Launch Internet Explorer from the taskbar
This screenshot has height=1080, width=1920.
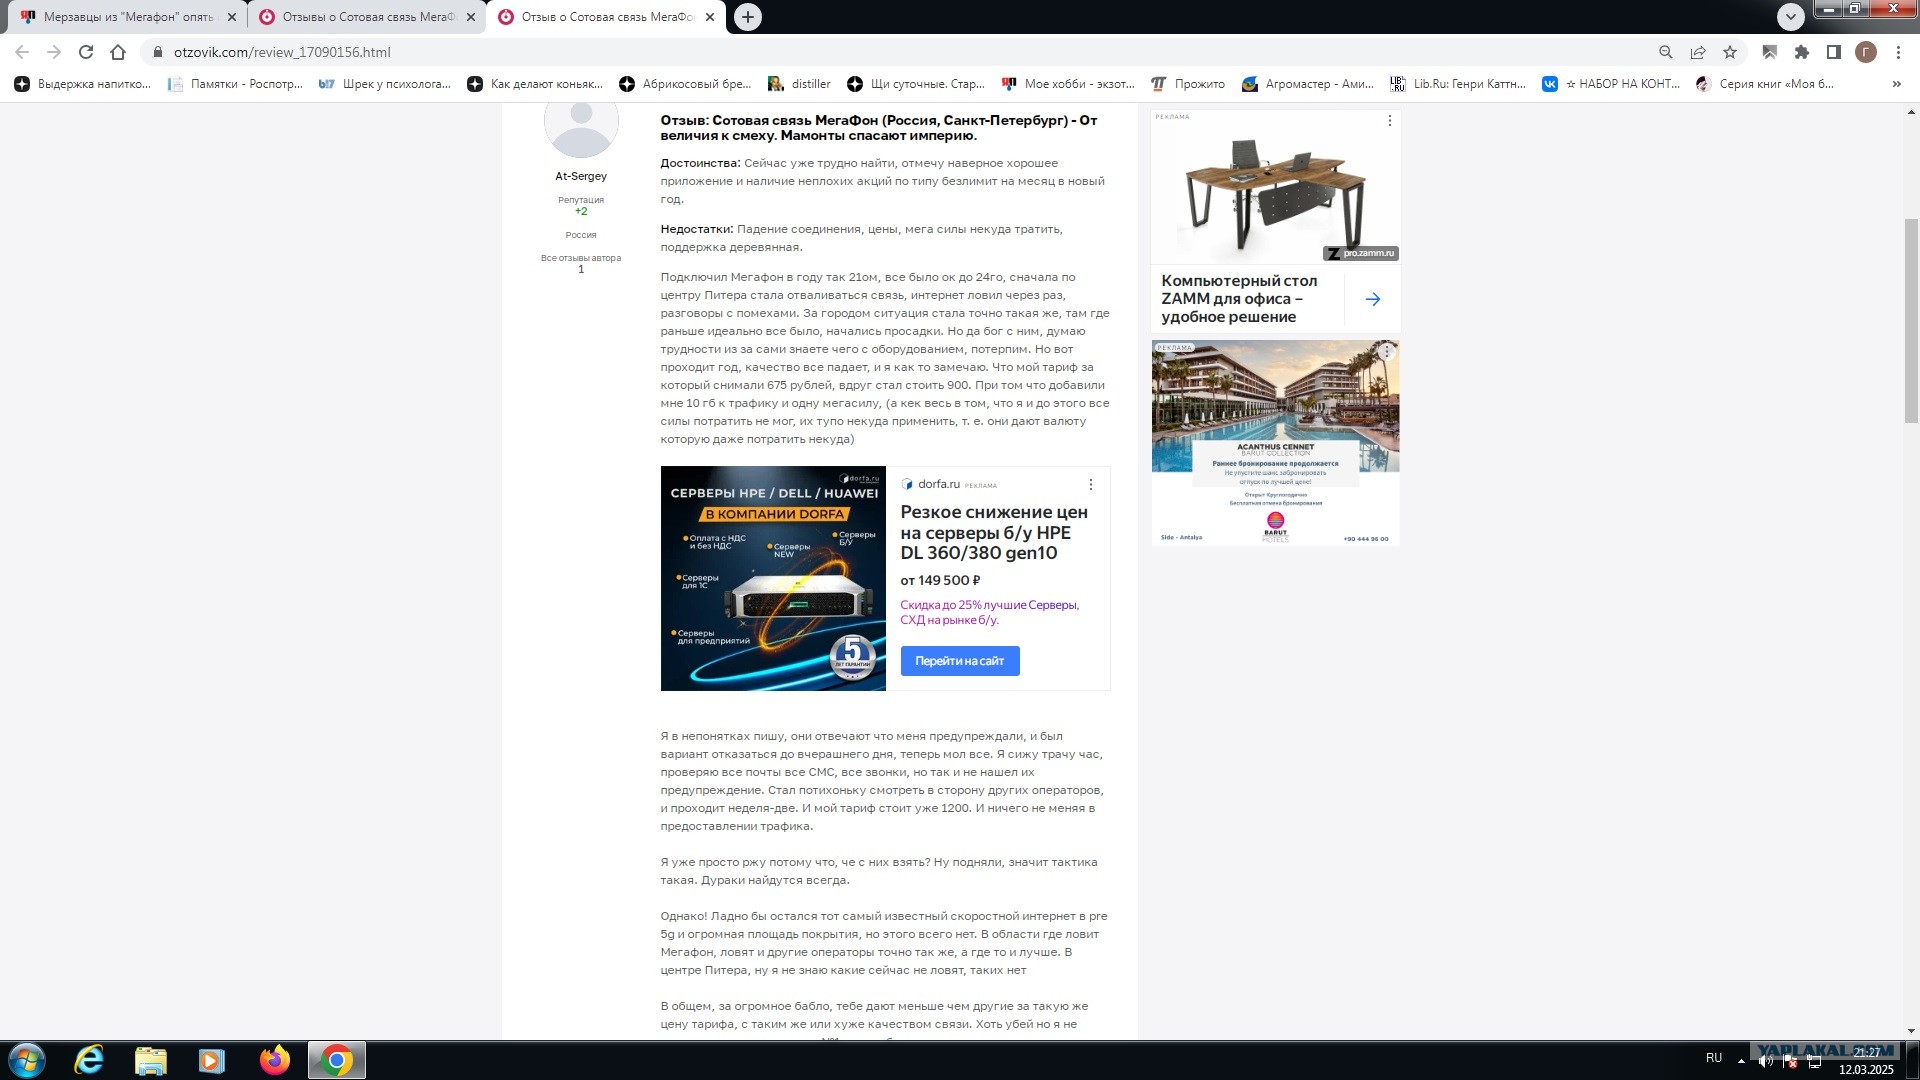(89, 1060)
